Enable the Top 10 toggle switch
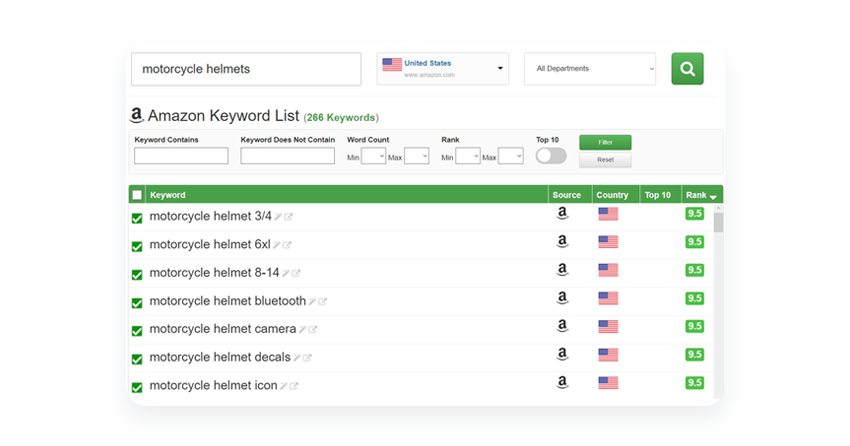The width and height of the screenshot is (850, 446). (551, 156)
